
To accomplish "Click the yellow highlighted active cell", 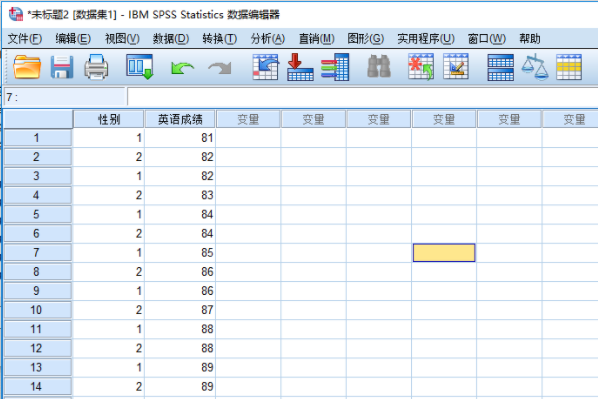I will 444,253.
